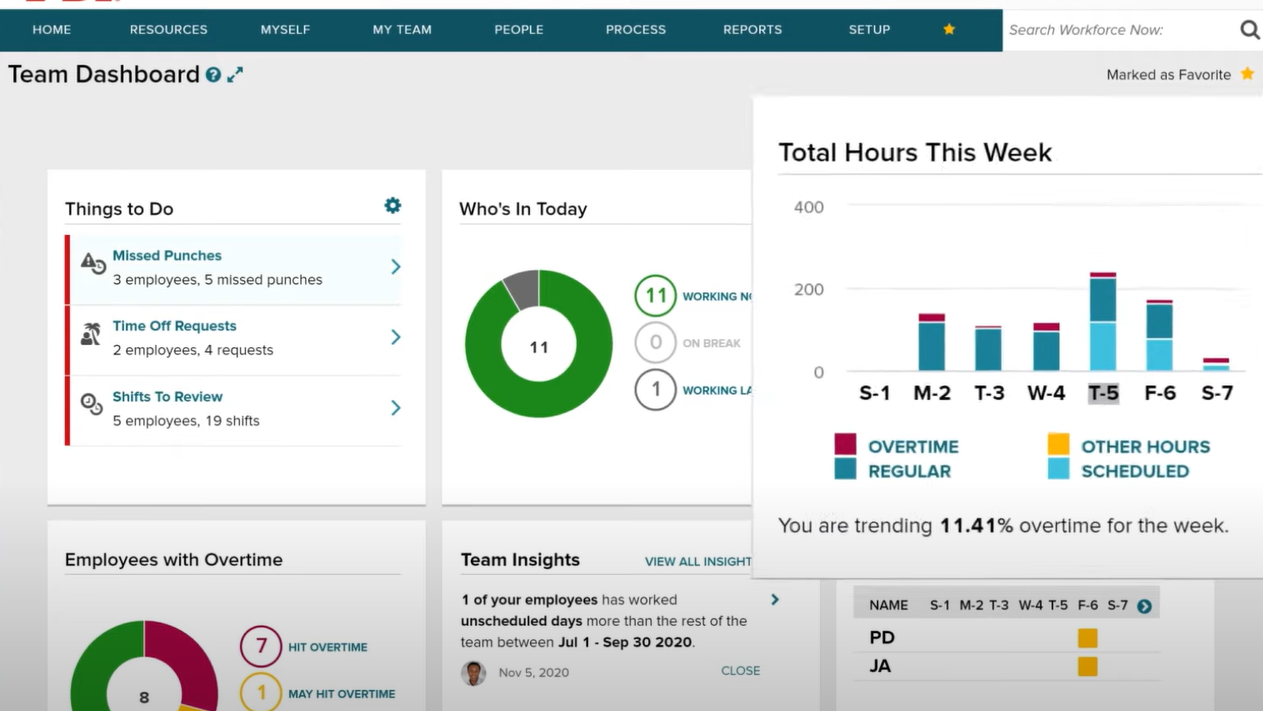Viewport: 1263px width, 711px height.
Task: Switch to the My Team menu
Action: click(401, 30)
